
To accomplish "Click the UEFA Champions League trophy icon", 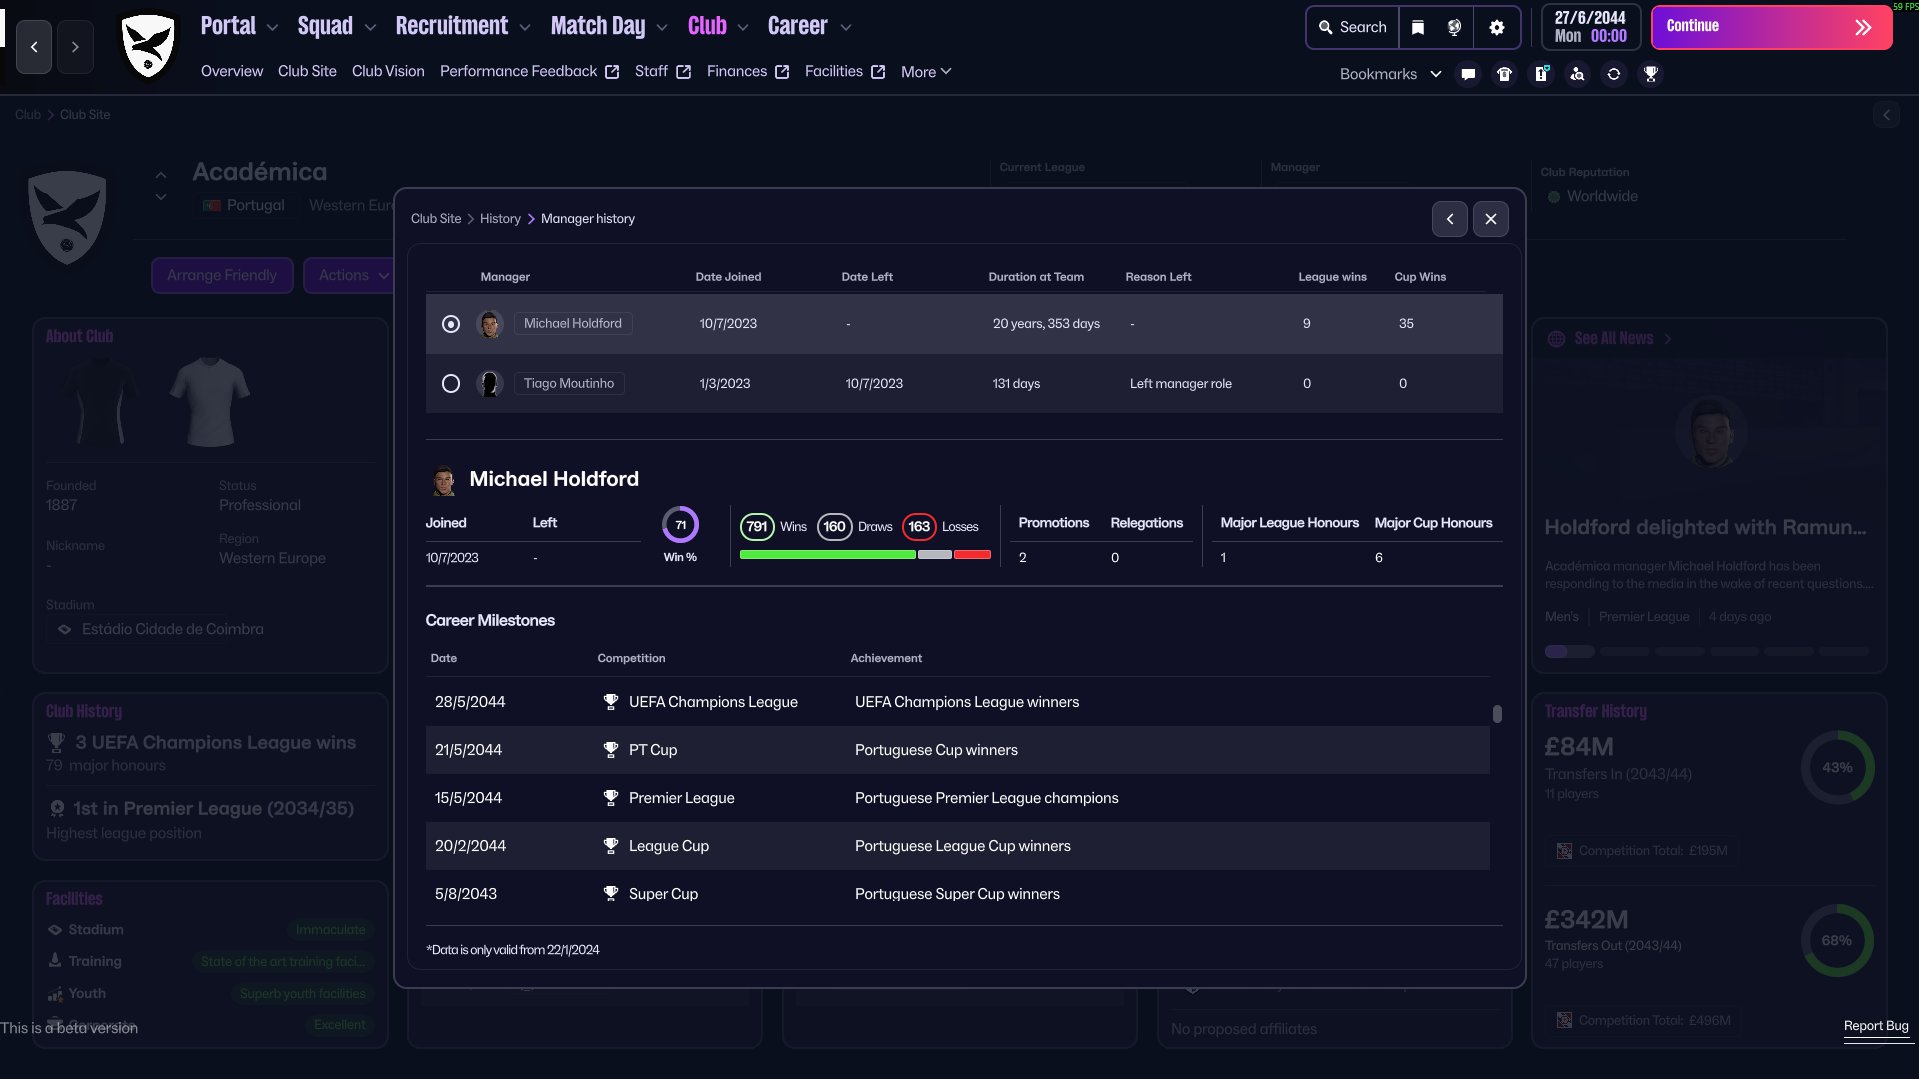I will point(611,702).
